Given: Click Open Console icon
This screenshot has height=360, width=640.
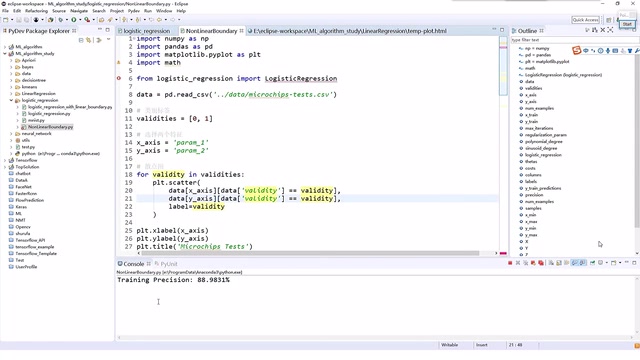Looking at the screenshot, I should coord(613,263).
